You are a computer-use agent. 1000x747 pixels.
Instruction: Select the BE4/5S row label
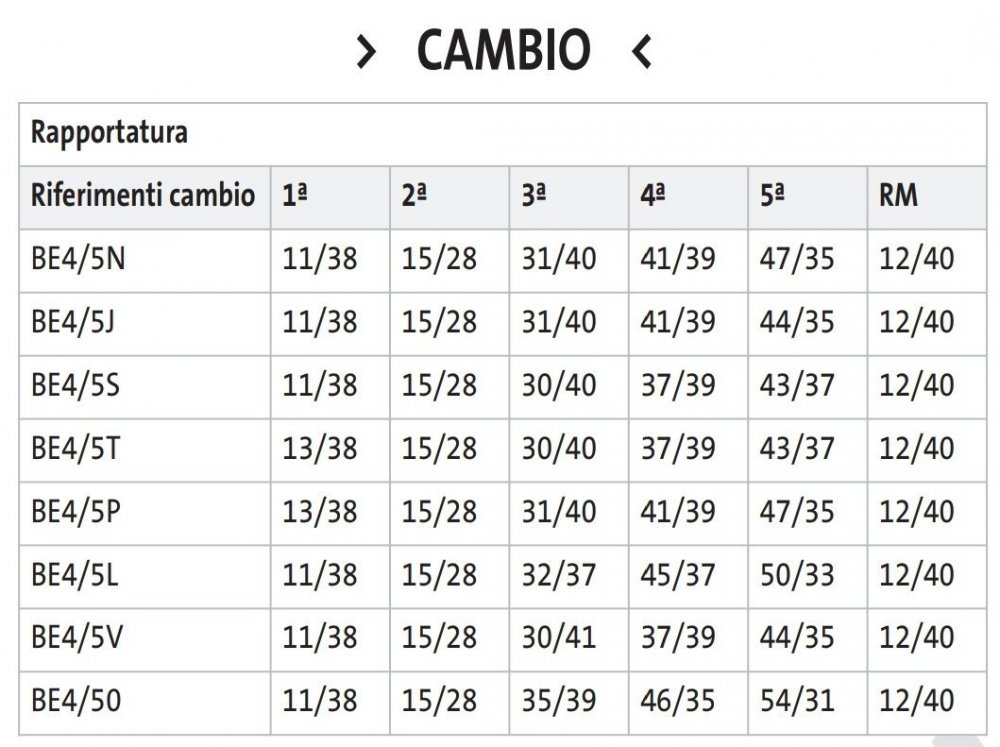[x=76, y=386]
